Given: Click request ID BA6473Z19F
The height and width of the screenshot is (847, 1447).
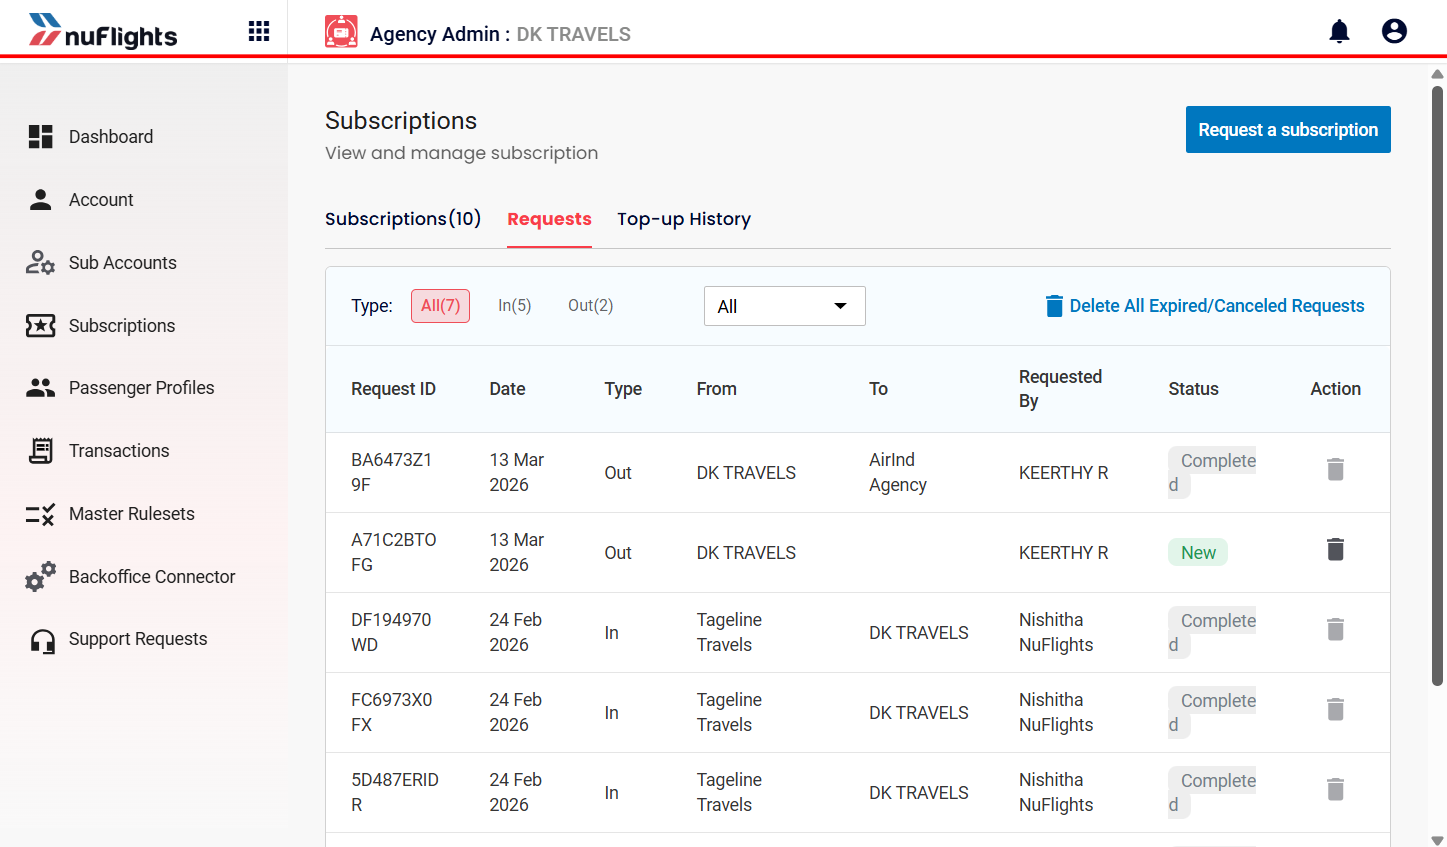Looking at the screenshot, I should 392,472.
